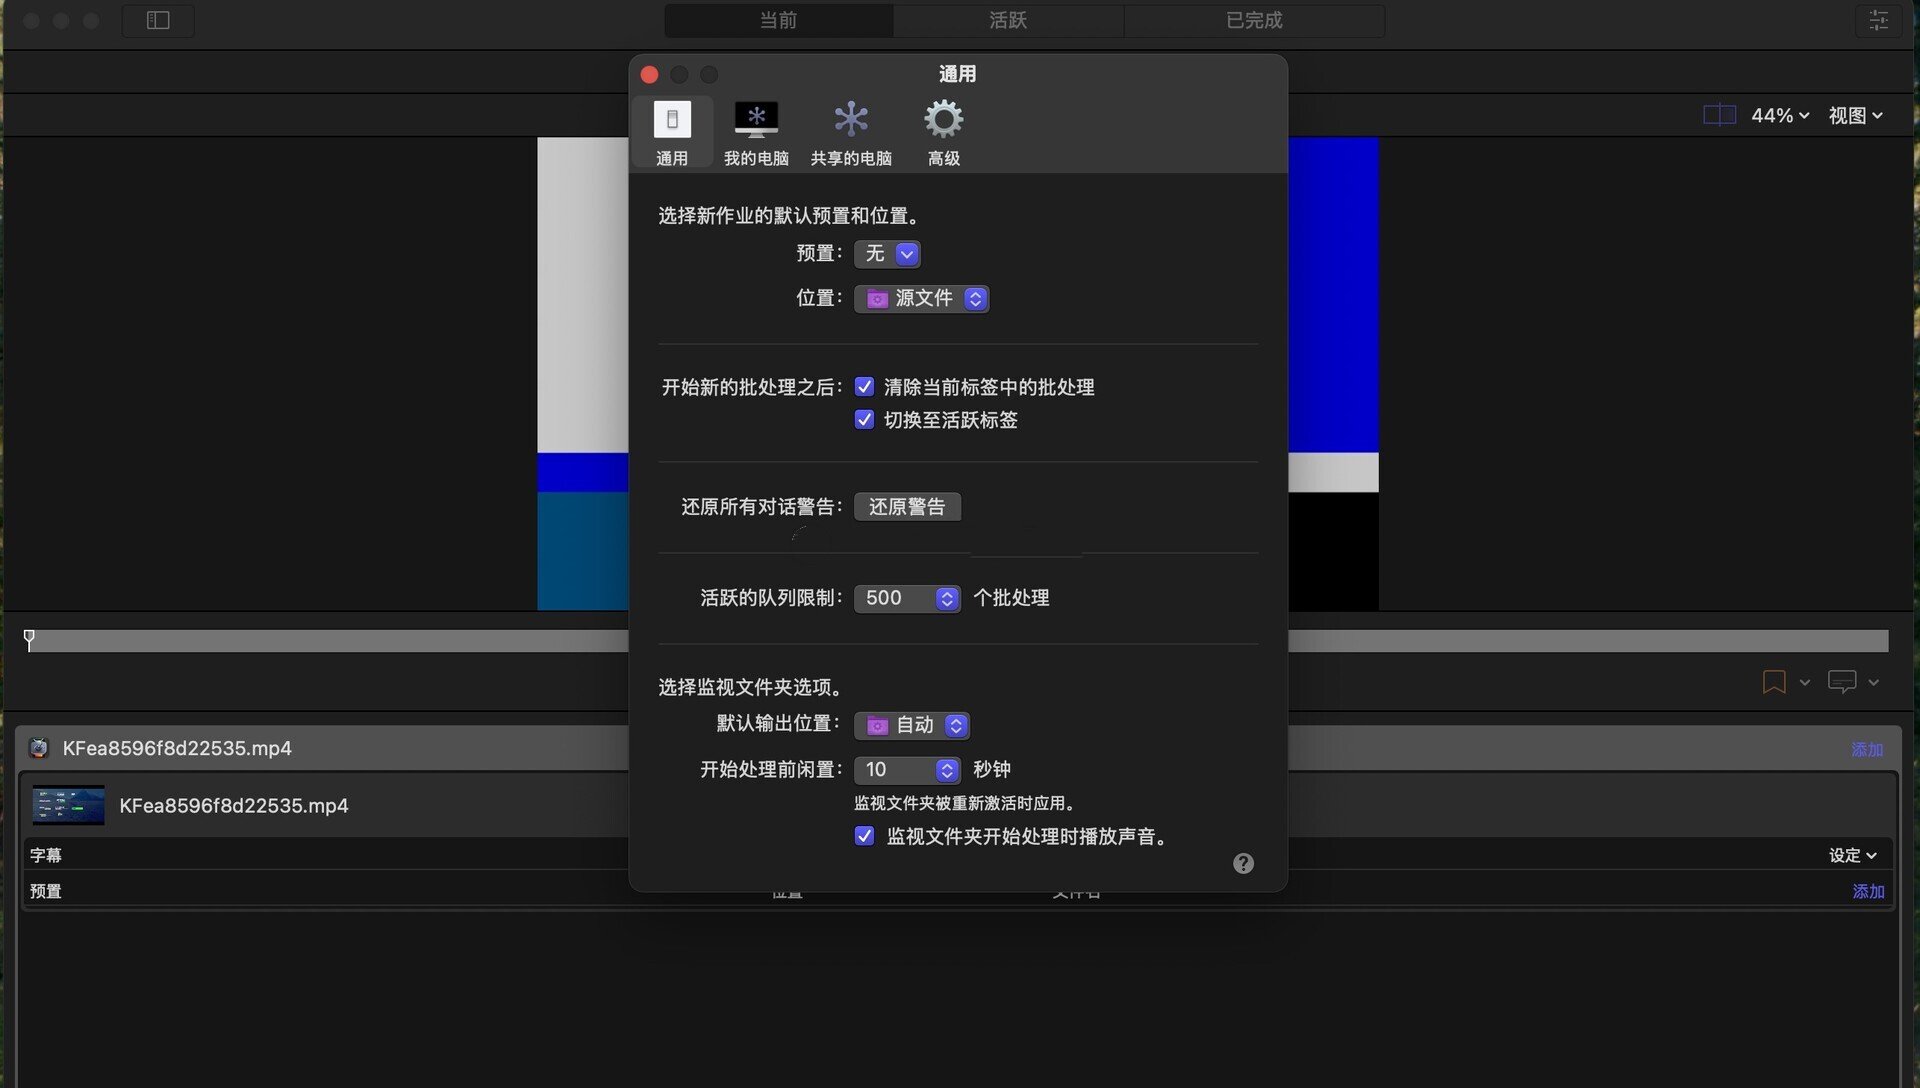Screen dimensions: 1920x1088
Task: Click the 预置 row label in the batch list
Action: [46, 891]
